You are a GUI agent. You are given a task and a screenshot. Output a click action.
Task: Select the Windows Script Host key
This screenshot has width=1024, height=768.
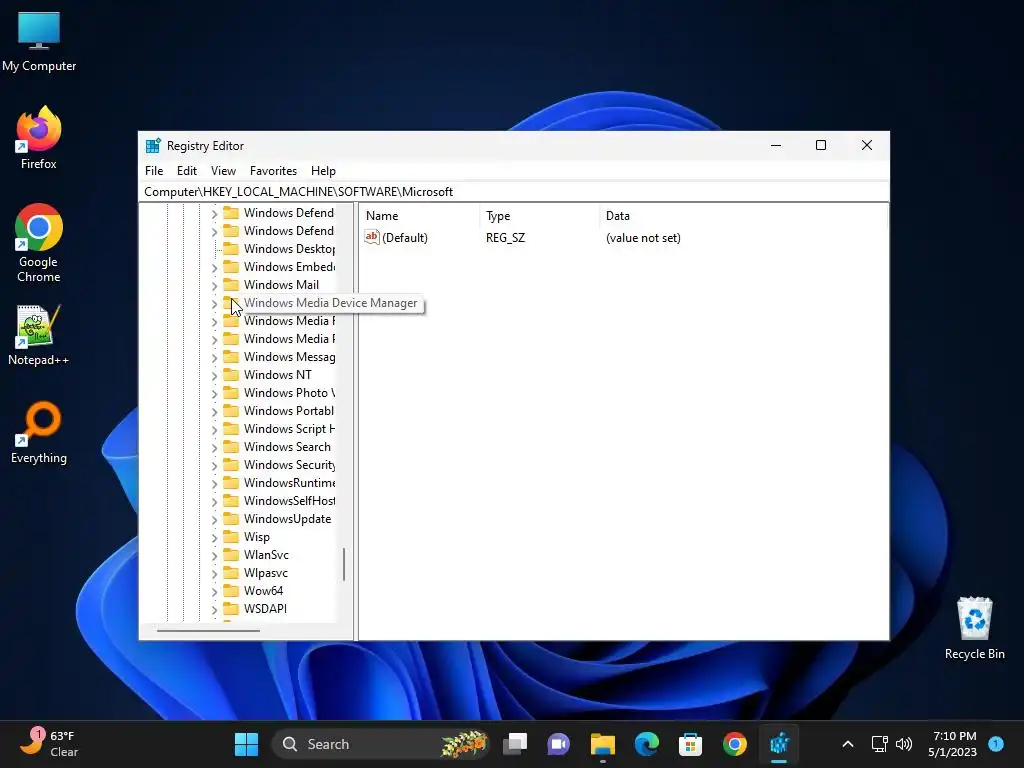coord(289,428)
